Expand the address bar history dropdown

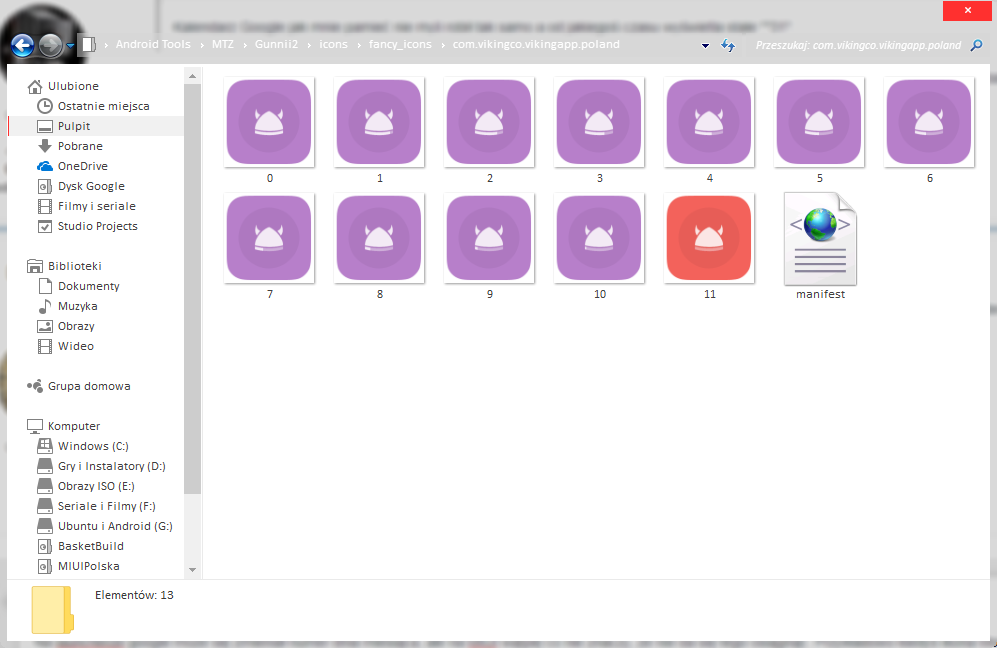[705, 46]
